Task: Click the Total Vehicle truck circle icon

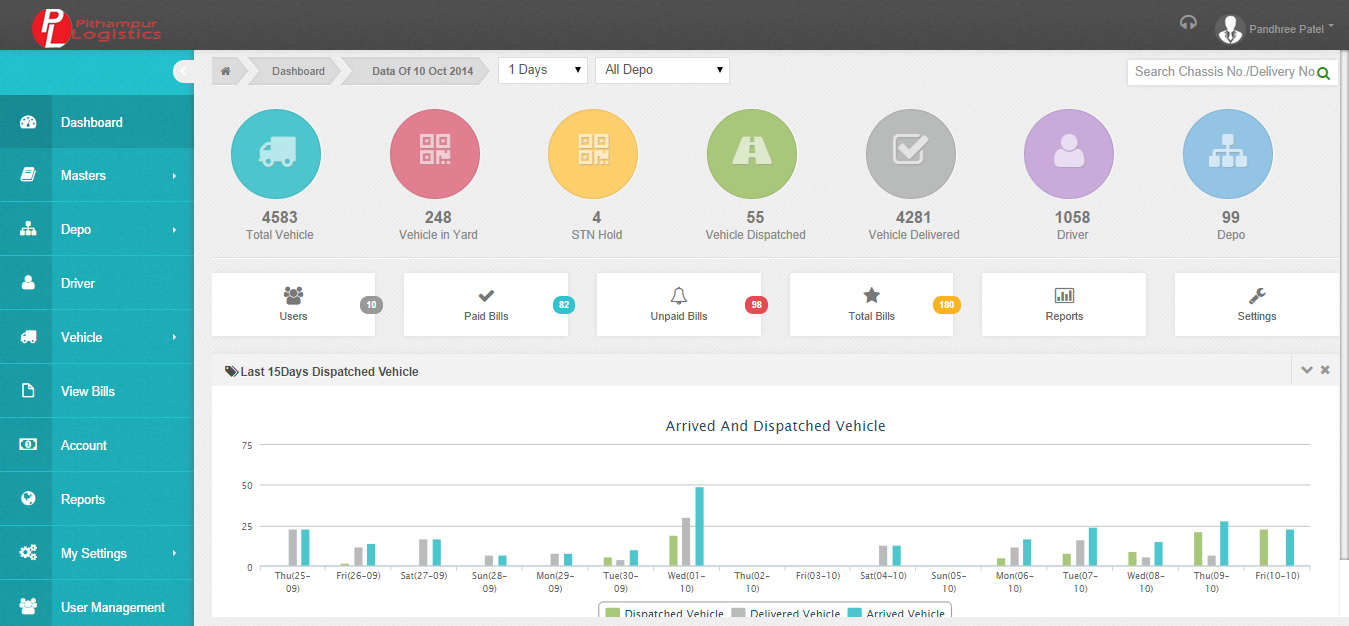Action: pyautogui.click(x=276, y=153)
